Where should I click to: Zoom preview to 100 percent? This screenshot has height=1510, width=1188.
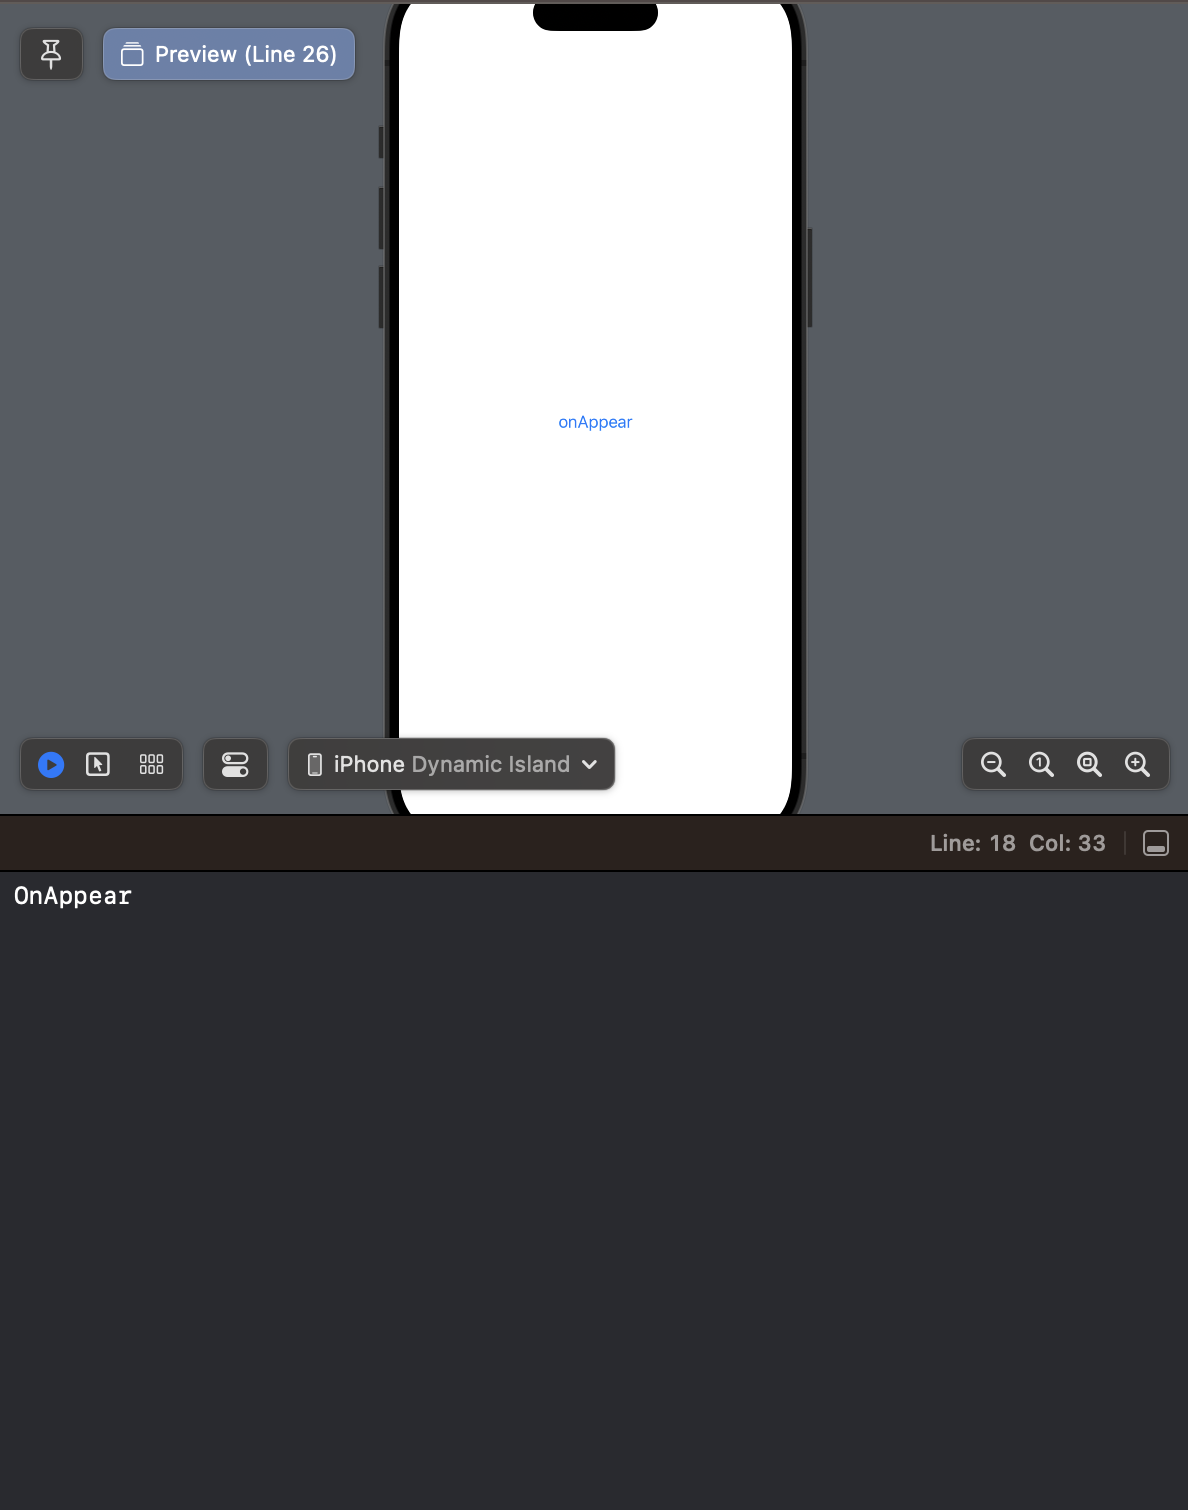pos(1041,765)
